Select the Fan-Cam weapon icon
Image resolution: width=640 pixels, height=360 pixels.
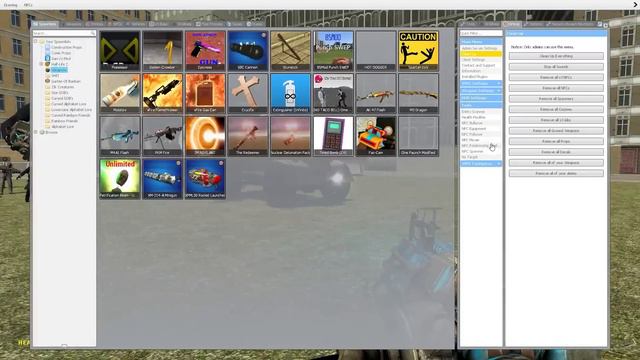pos(376,136)
